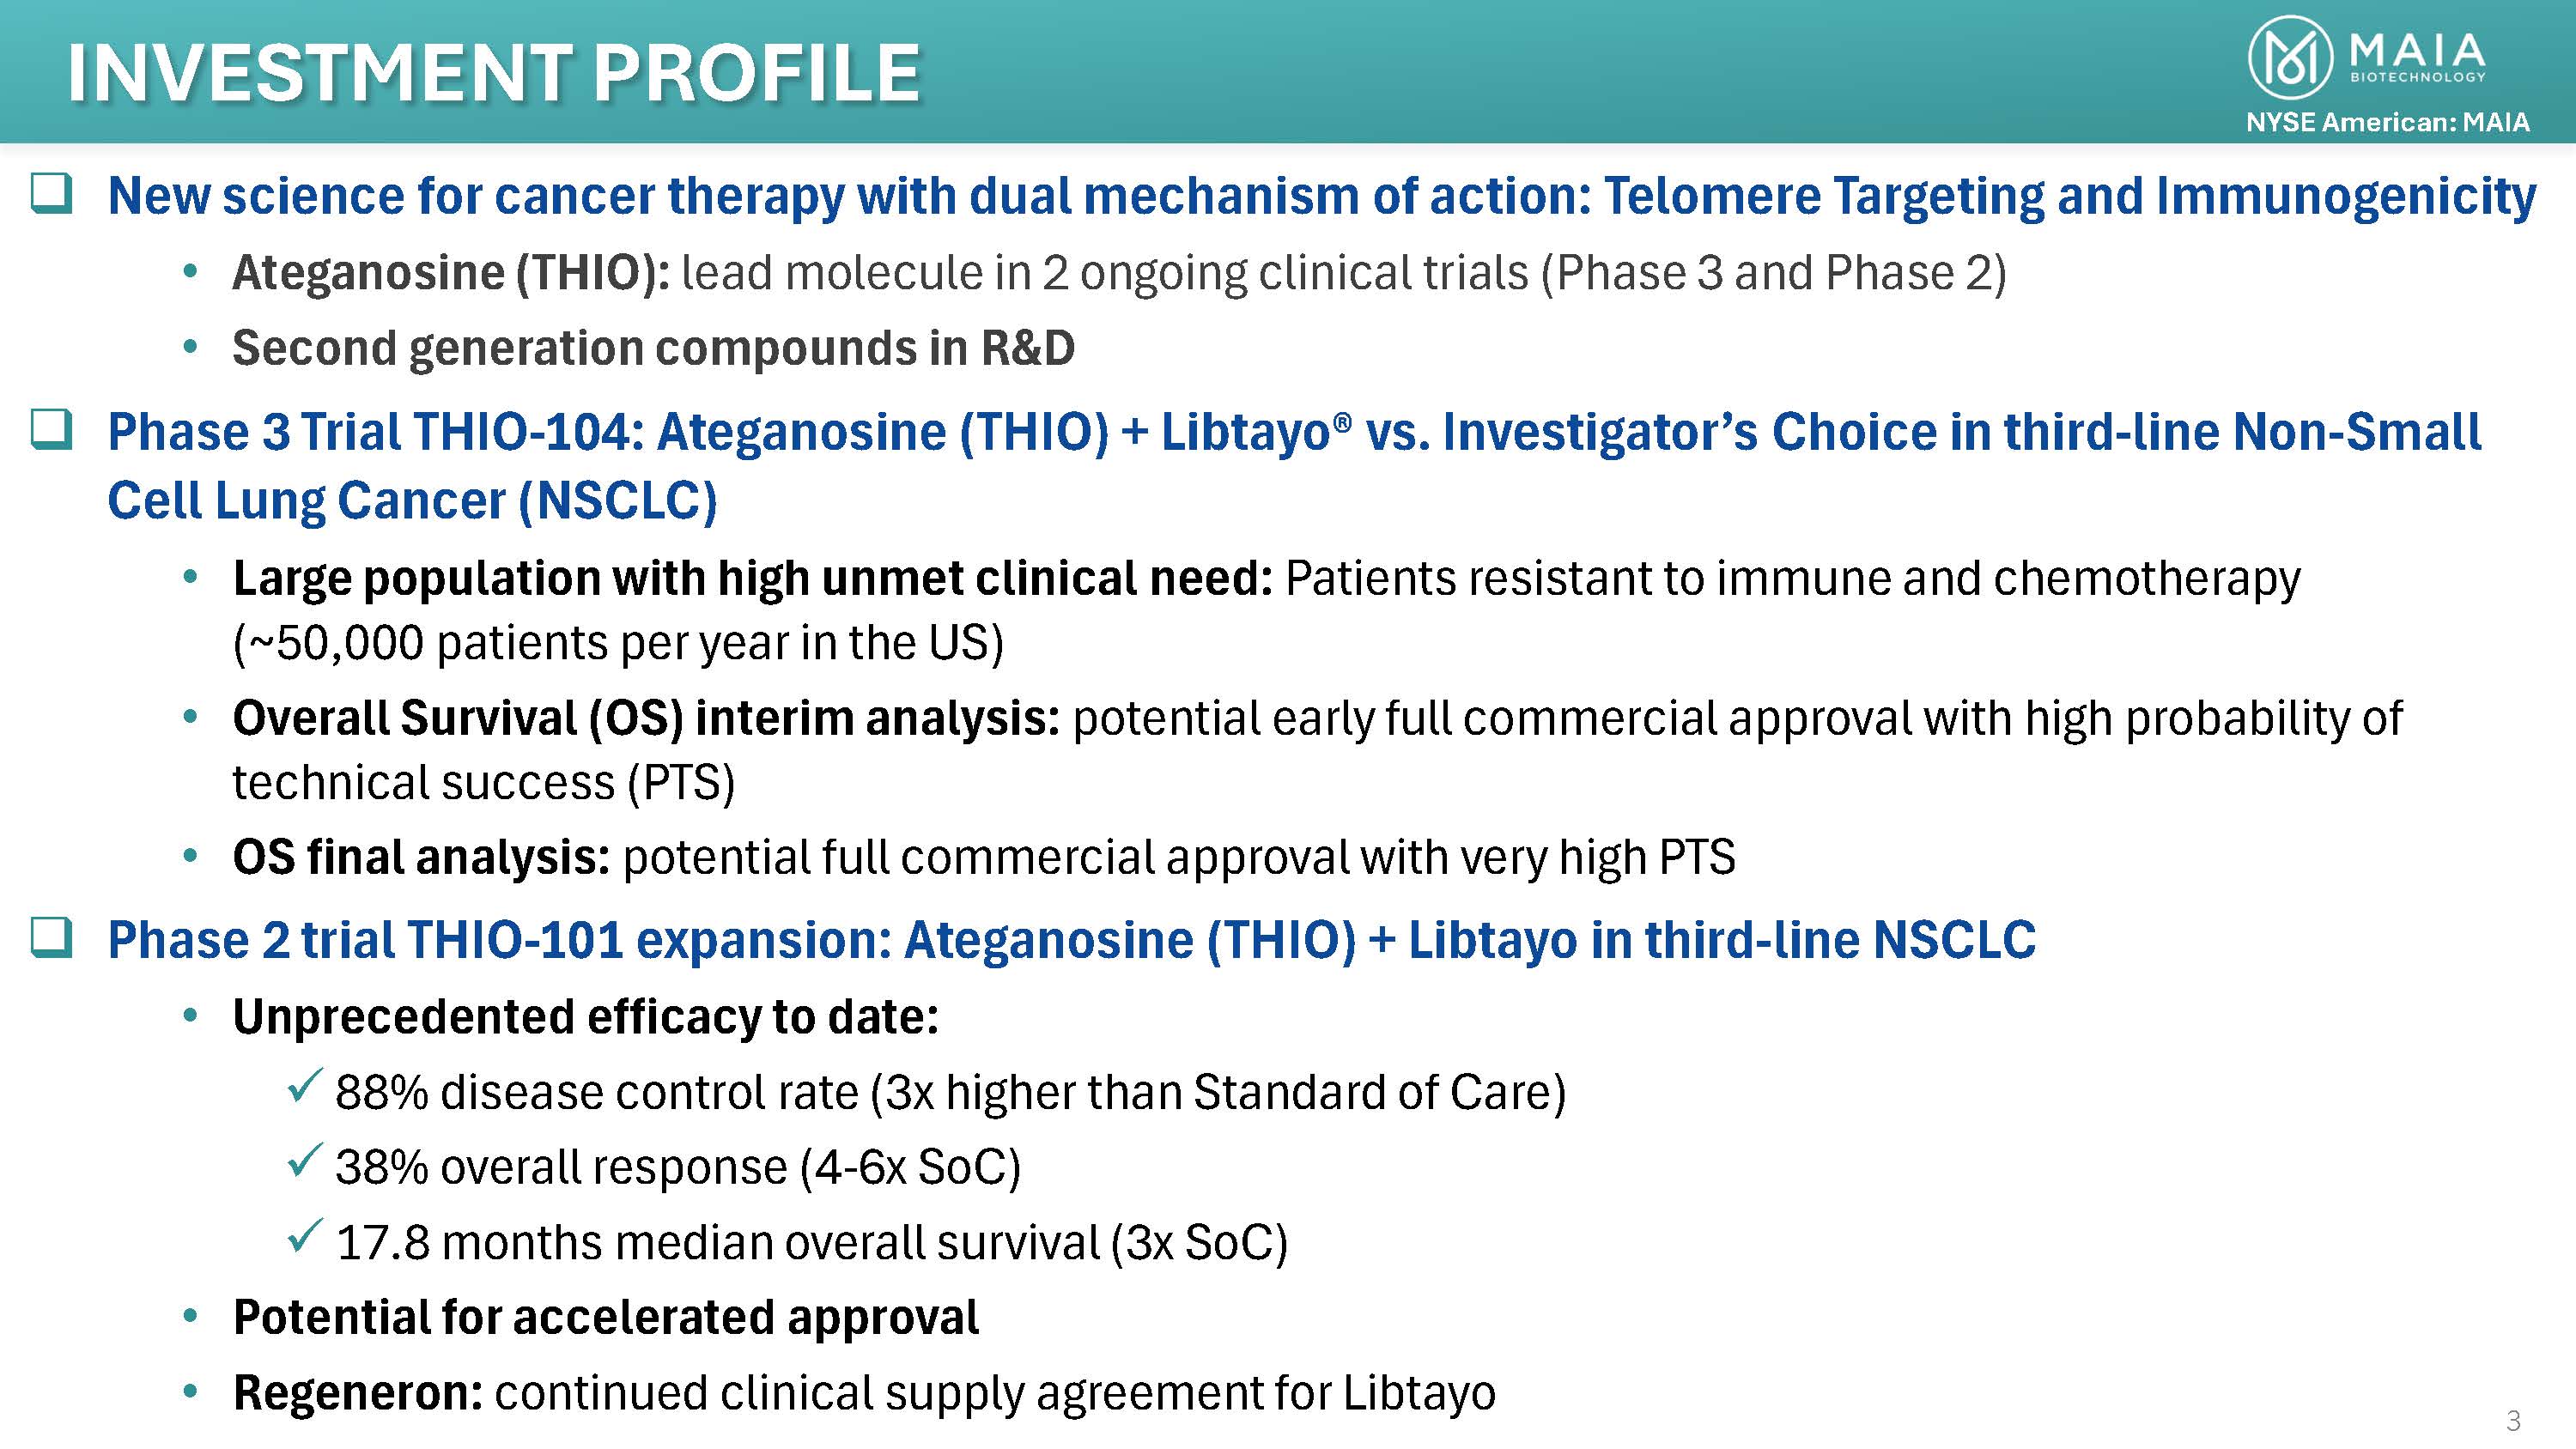The image size is (2576, 1449).
Task: Click the bullet dot before Ateganosine (THIO) lead molecule
Action: pos(190,272)
